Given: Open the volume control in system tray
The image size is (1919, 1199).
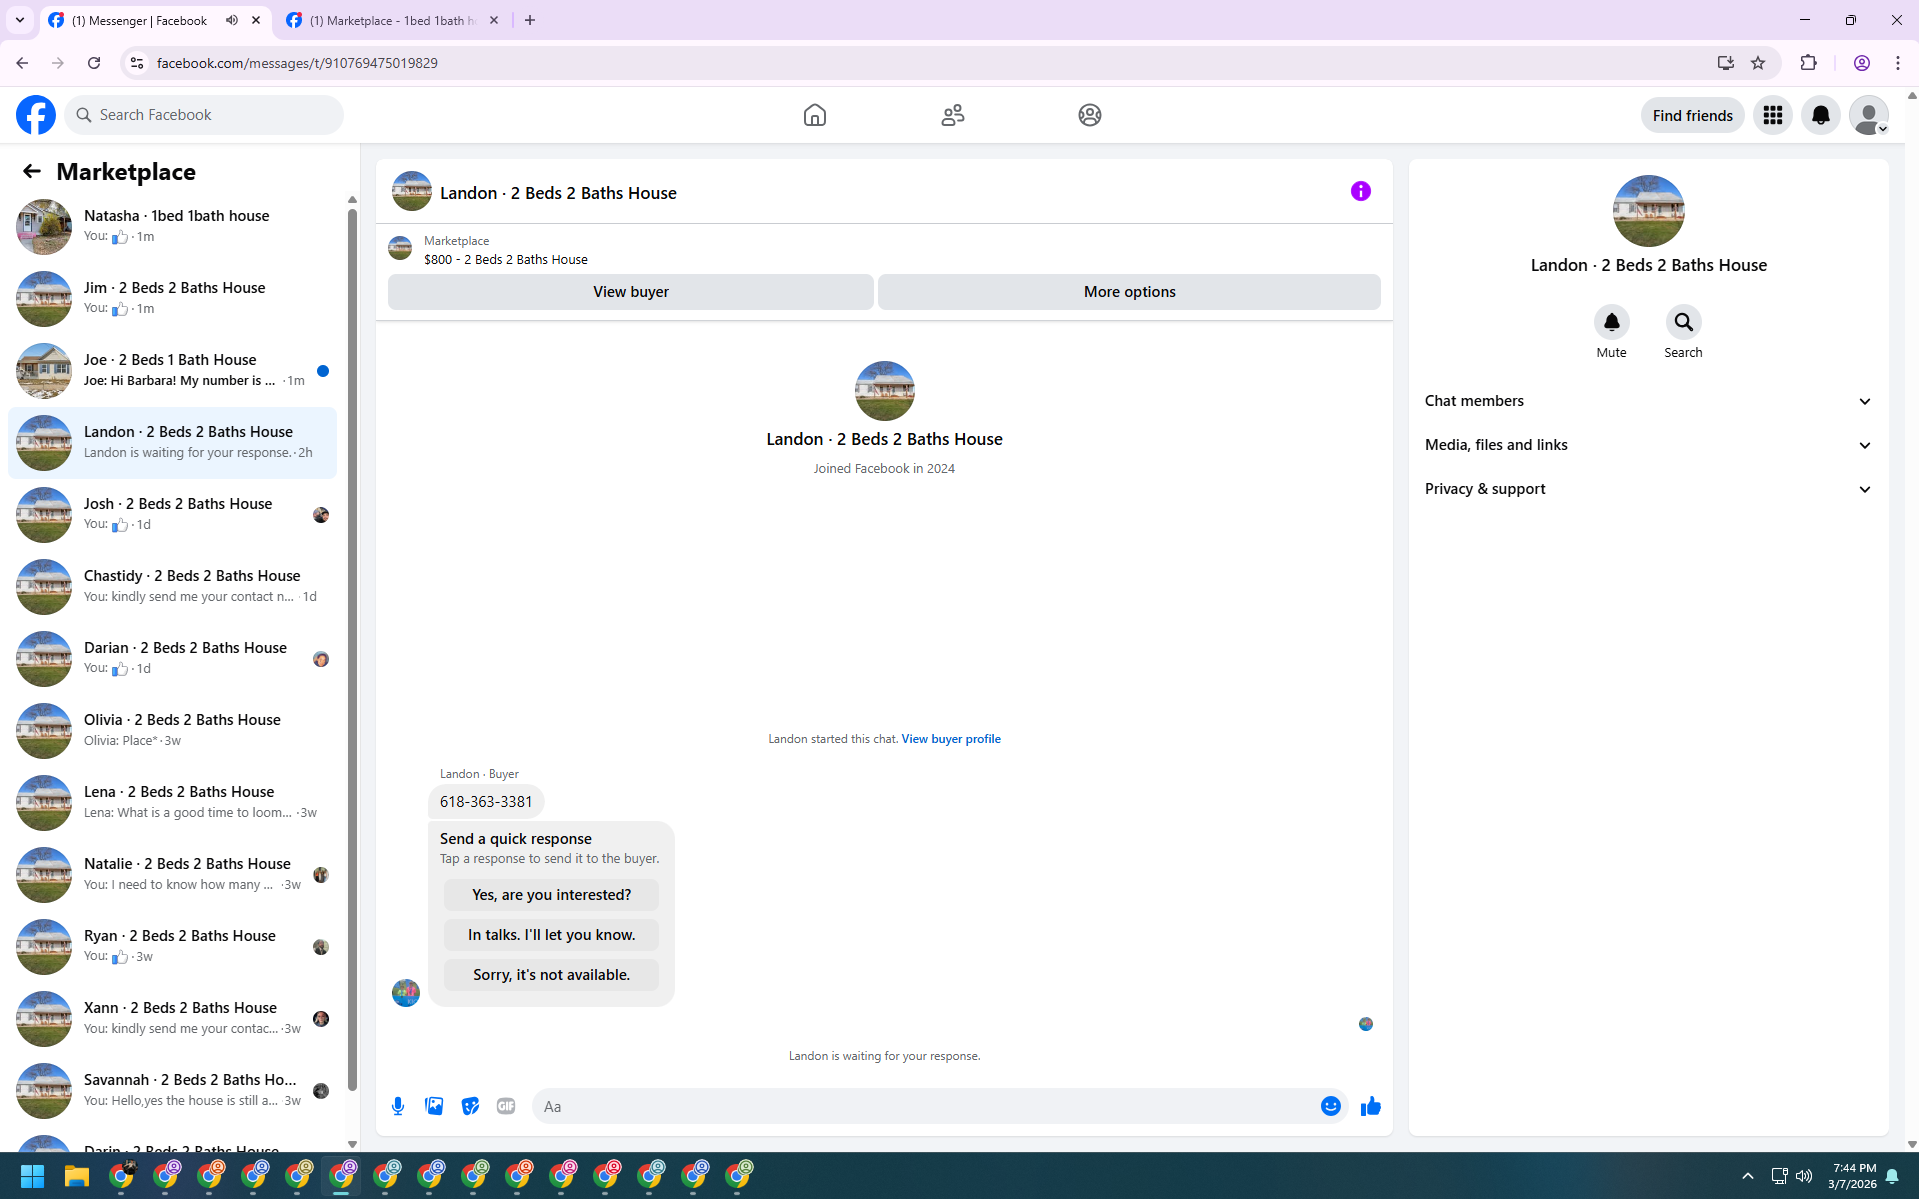Looking at the screenshot, I should click(1804, 1176).
